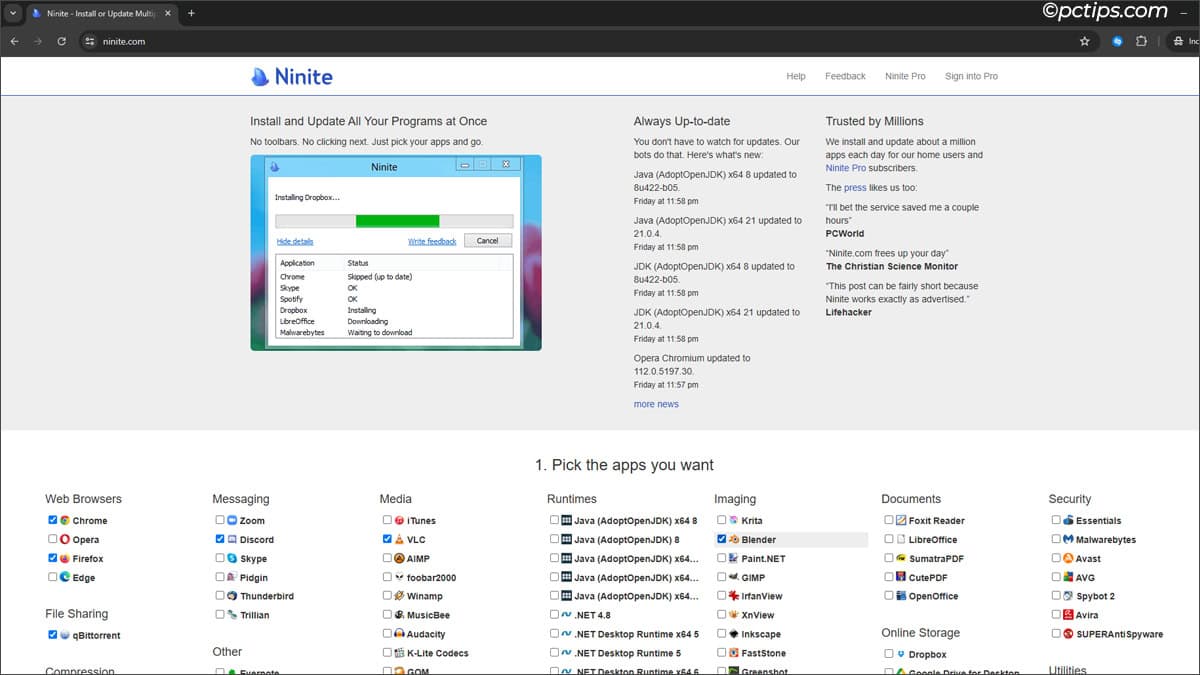1200x675 pixels.
Task: Open the more news link
Action: click(x=655, y=403)
